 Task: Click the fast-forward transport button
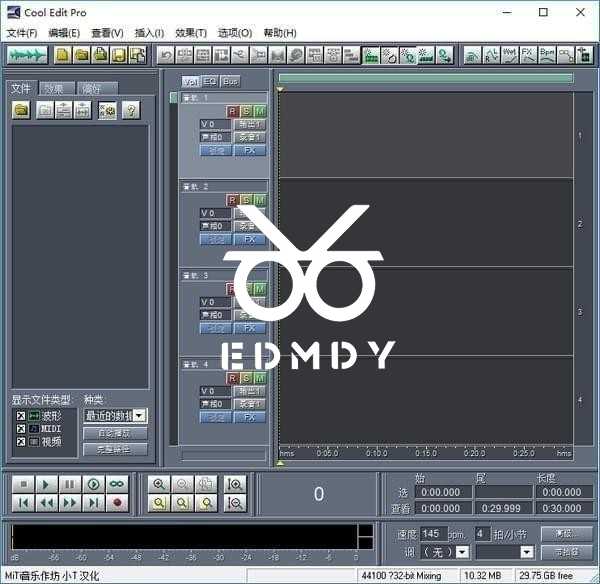[70, 502]
